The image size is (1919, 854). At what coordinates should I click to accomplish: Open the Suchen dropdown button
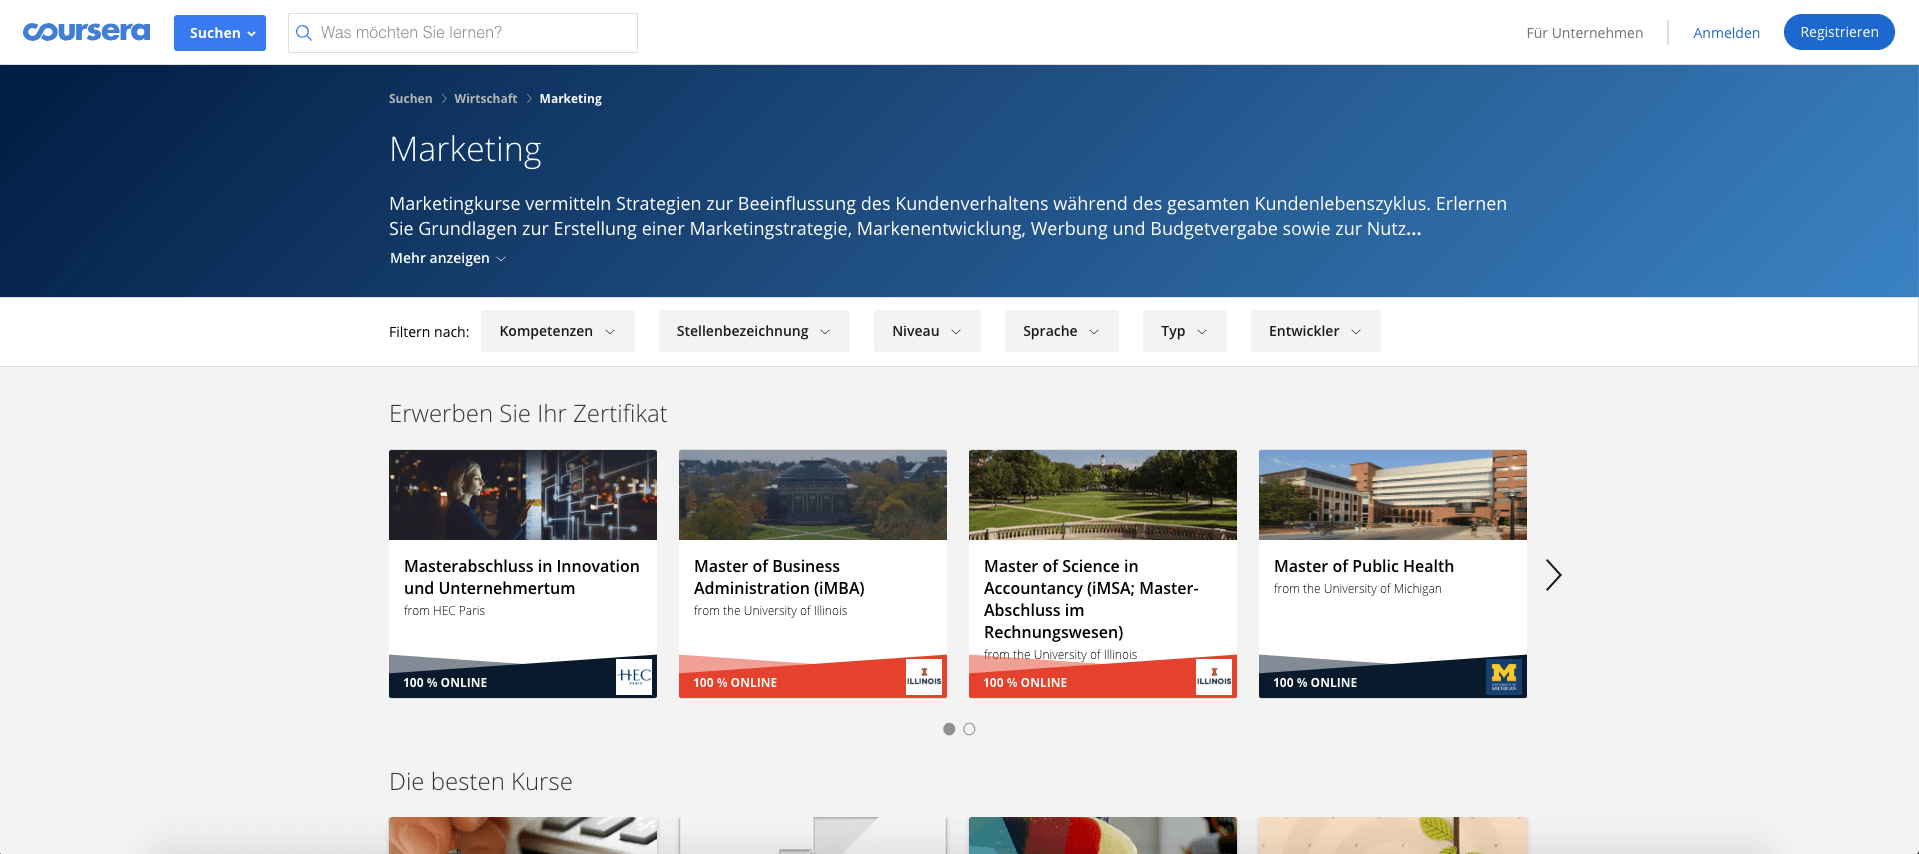point(220,33)
